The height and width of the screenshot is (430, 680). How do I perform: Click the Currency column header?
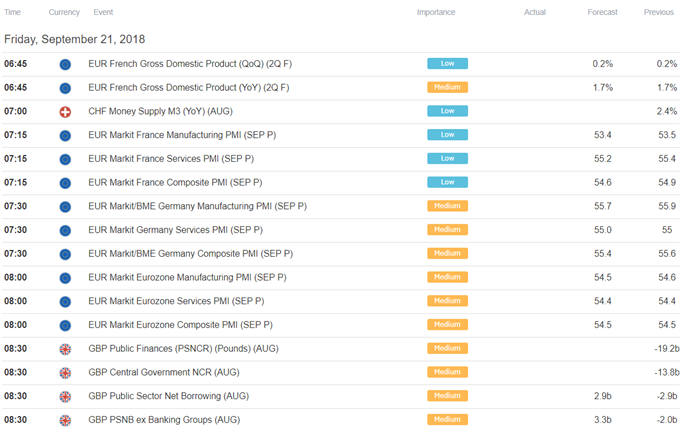64,12
